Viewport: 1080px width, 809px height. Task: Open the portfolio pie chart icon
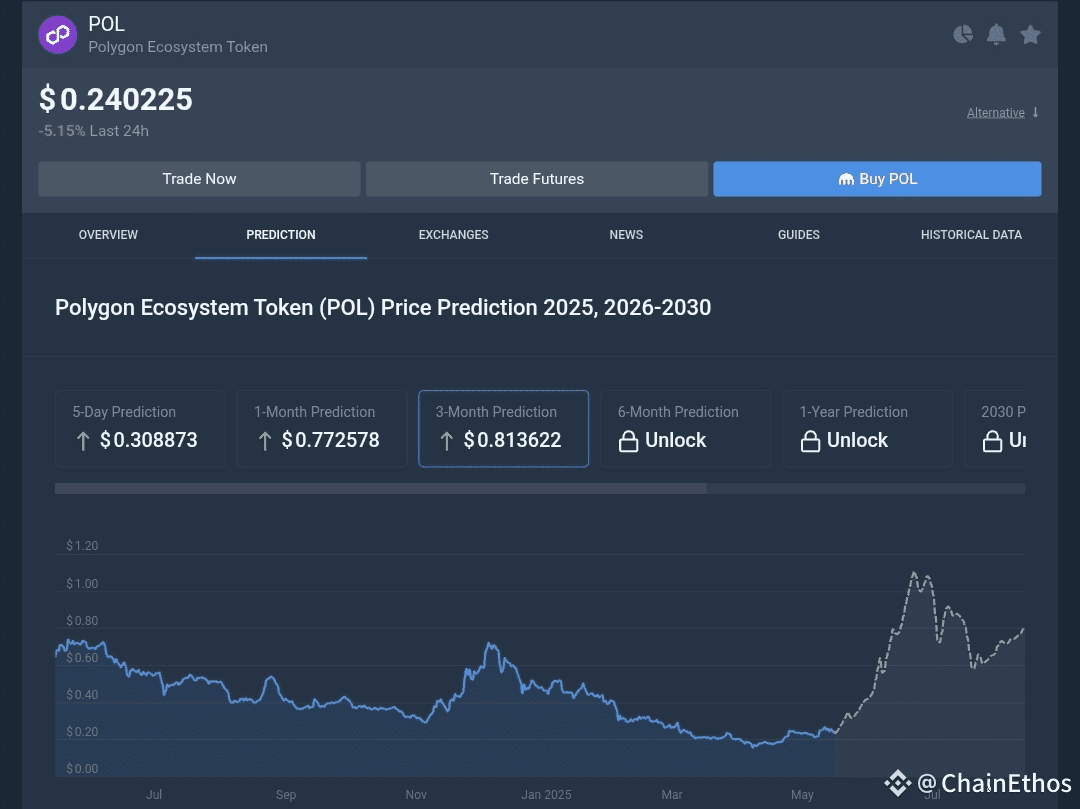(963, 35)
